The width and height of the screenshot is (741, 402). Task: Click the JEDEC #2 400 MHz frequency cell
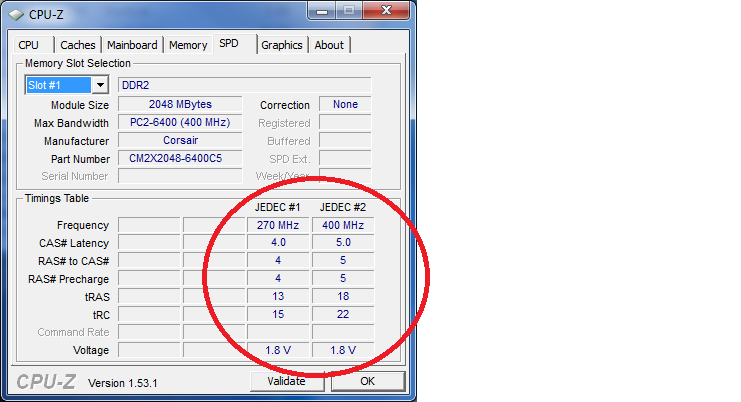pyautogui.click(x=343, y=225)
